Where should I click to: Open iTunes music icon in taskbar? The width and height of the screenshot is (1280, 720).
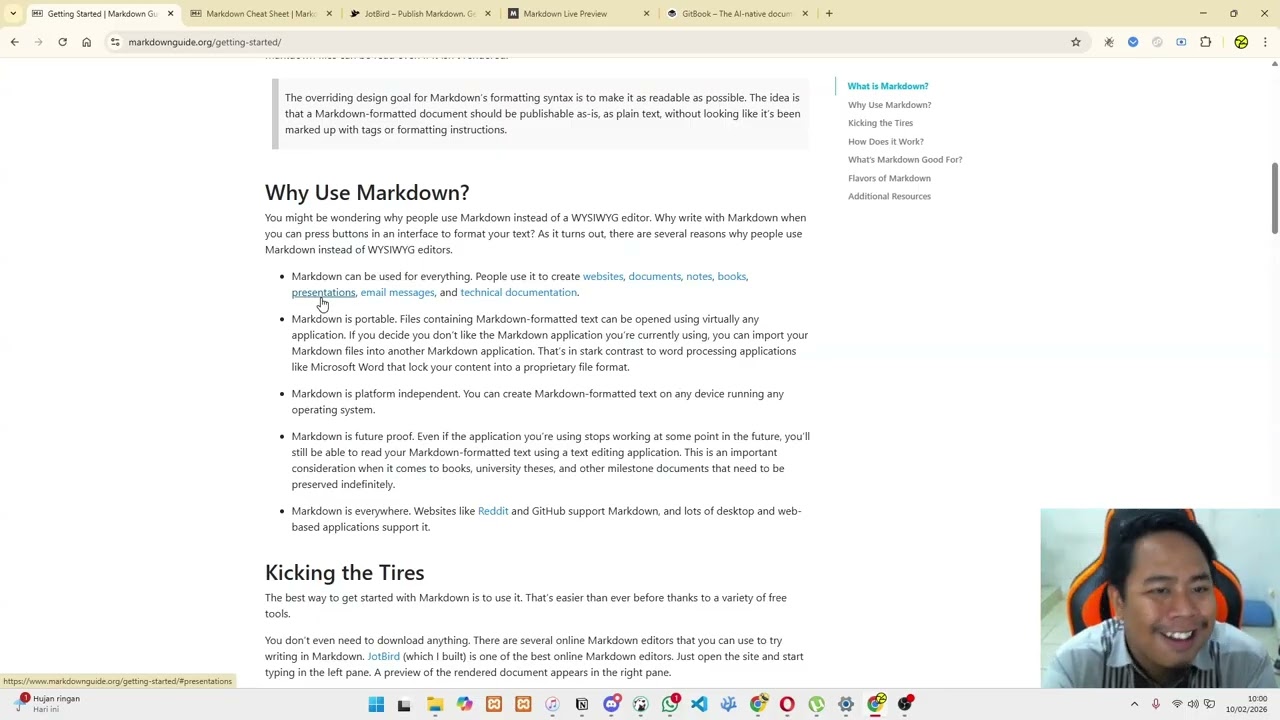click(x=552, y=704)
